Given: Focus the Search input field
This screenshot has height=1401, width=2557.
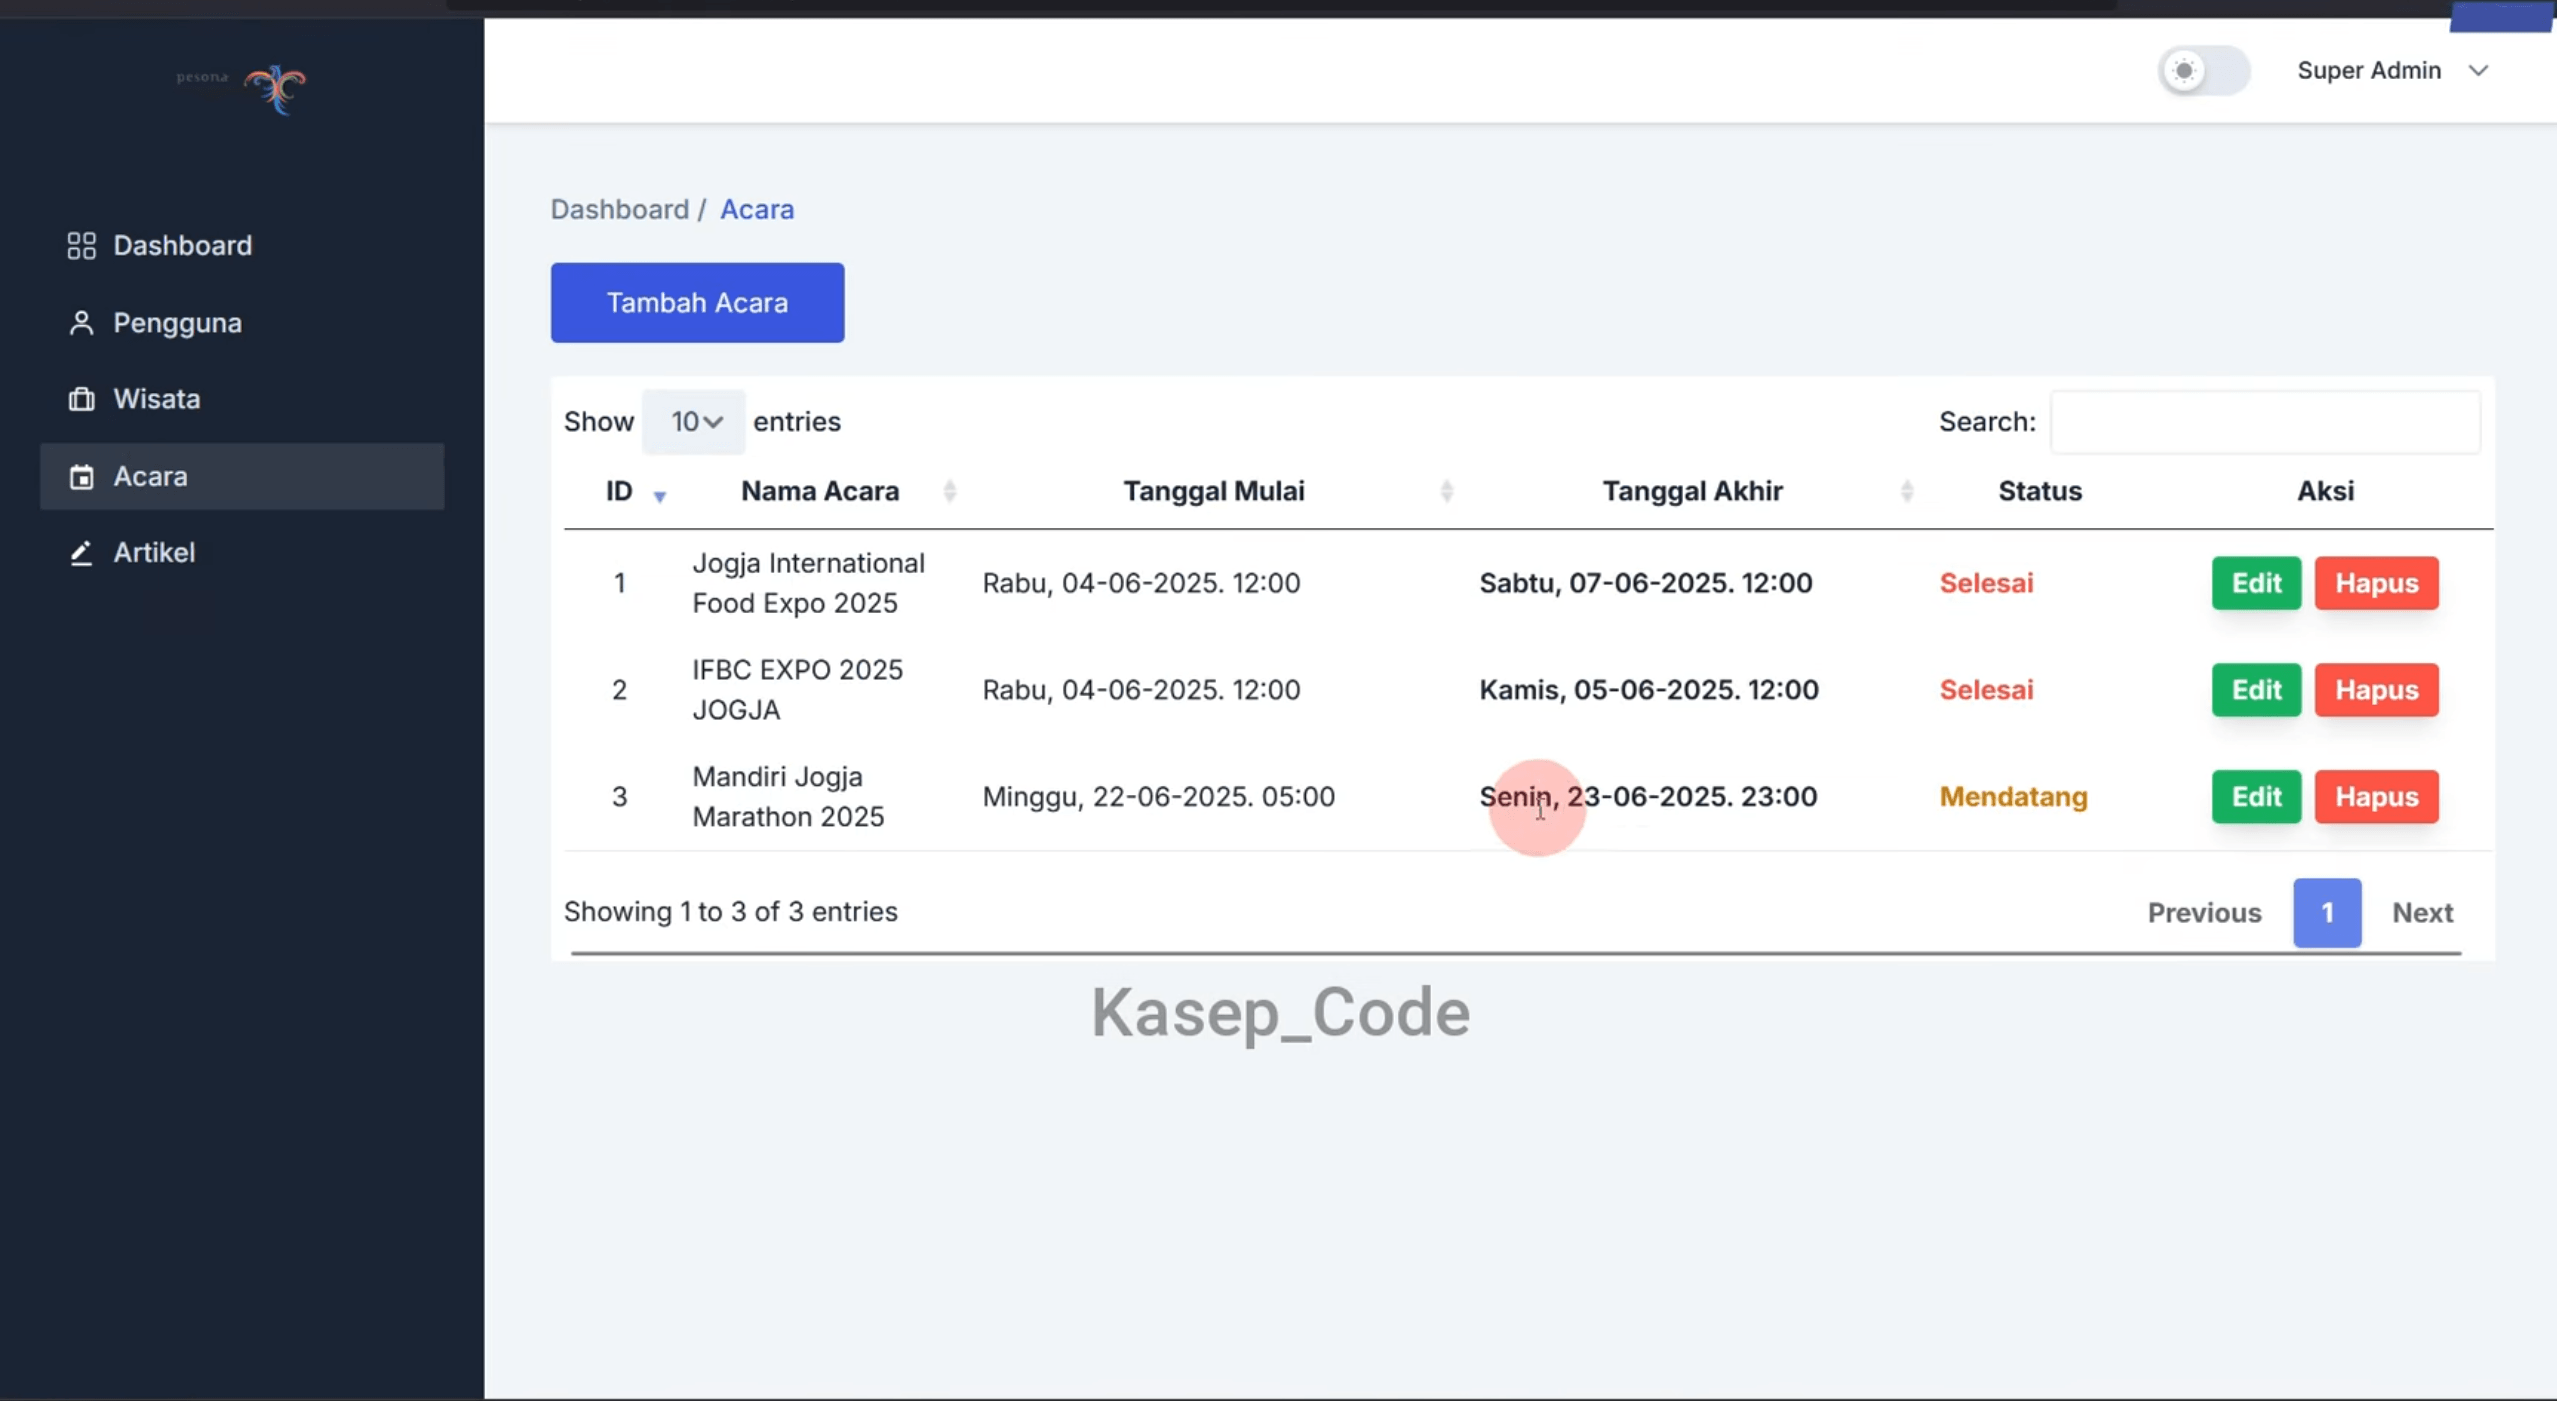Looking at the screenshot, I should [2265, 422].
